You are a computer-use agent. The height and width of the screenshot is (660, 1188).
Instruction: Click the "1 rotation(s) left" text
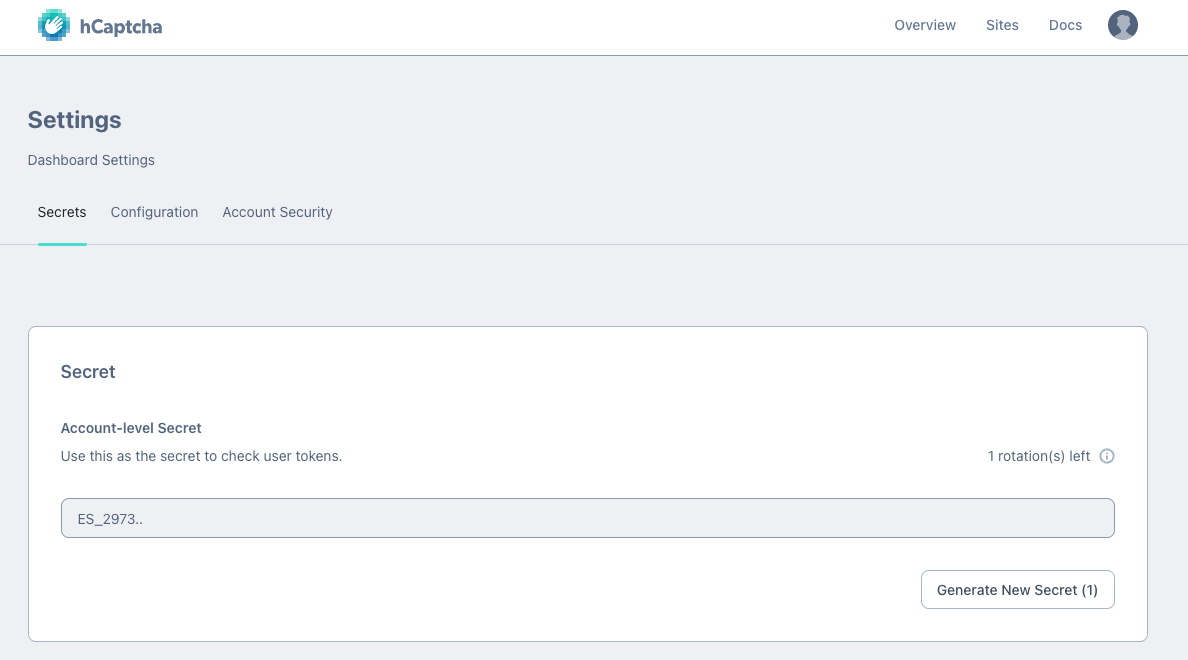tap(1038, 456)
